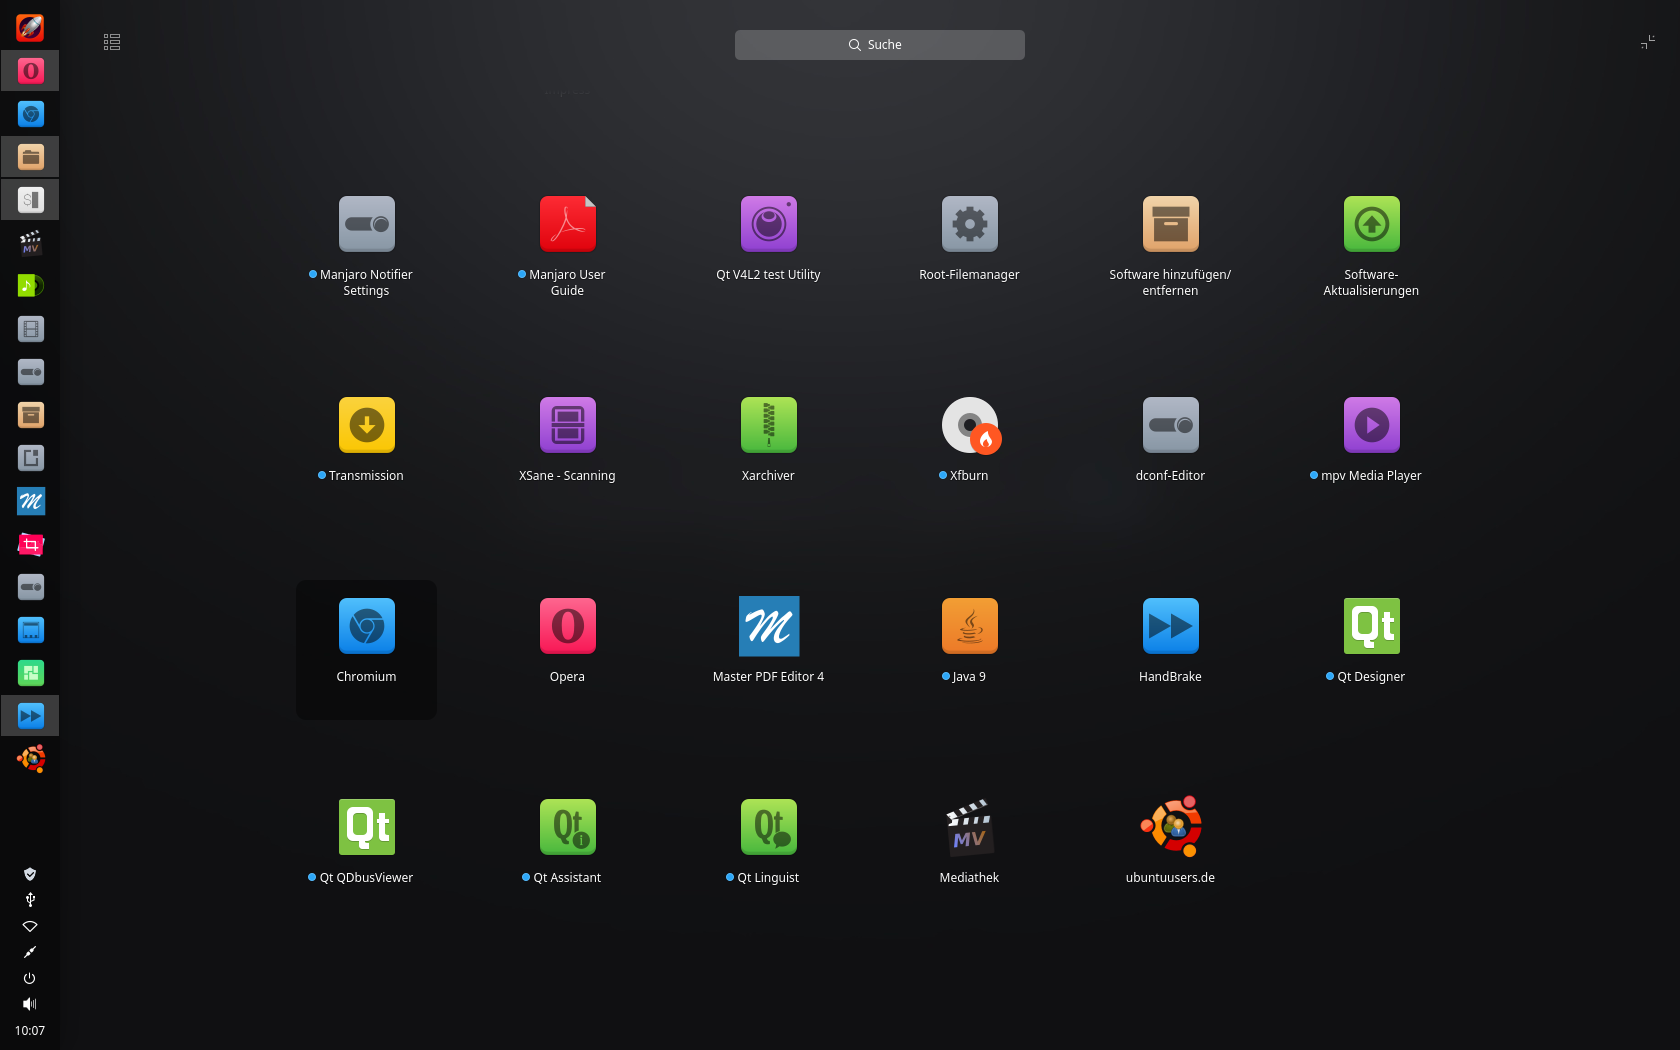Open the volume control in dock

[30, 1004]
